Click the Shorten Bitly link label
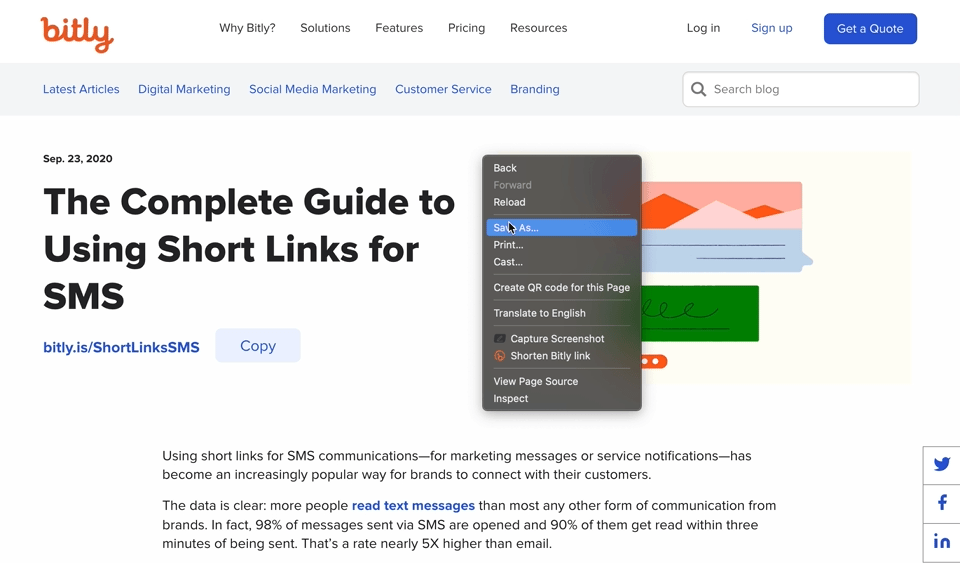960x564 pixels. 550,356
